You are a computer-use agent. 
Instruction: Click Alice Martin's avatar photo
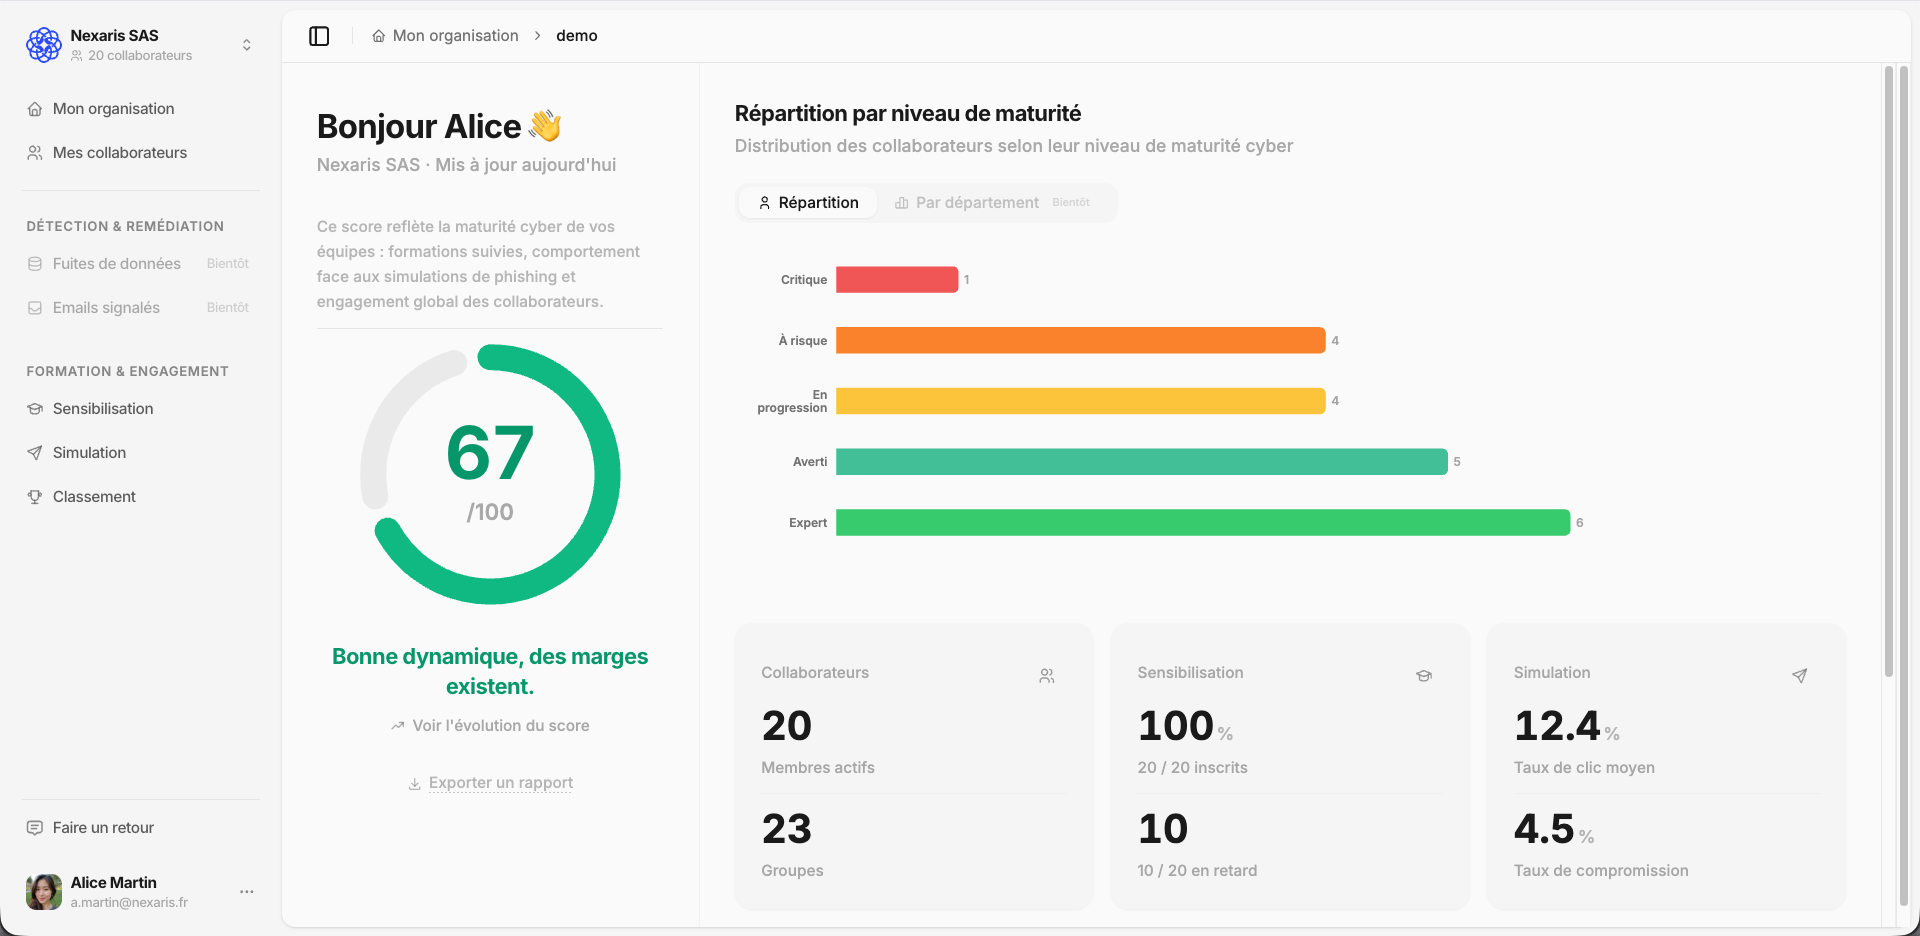(44, 892)
